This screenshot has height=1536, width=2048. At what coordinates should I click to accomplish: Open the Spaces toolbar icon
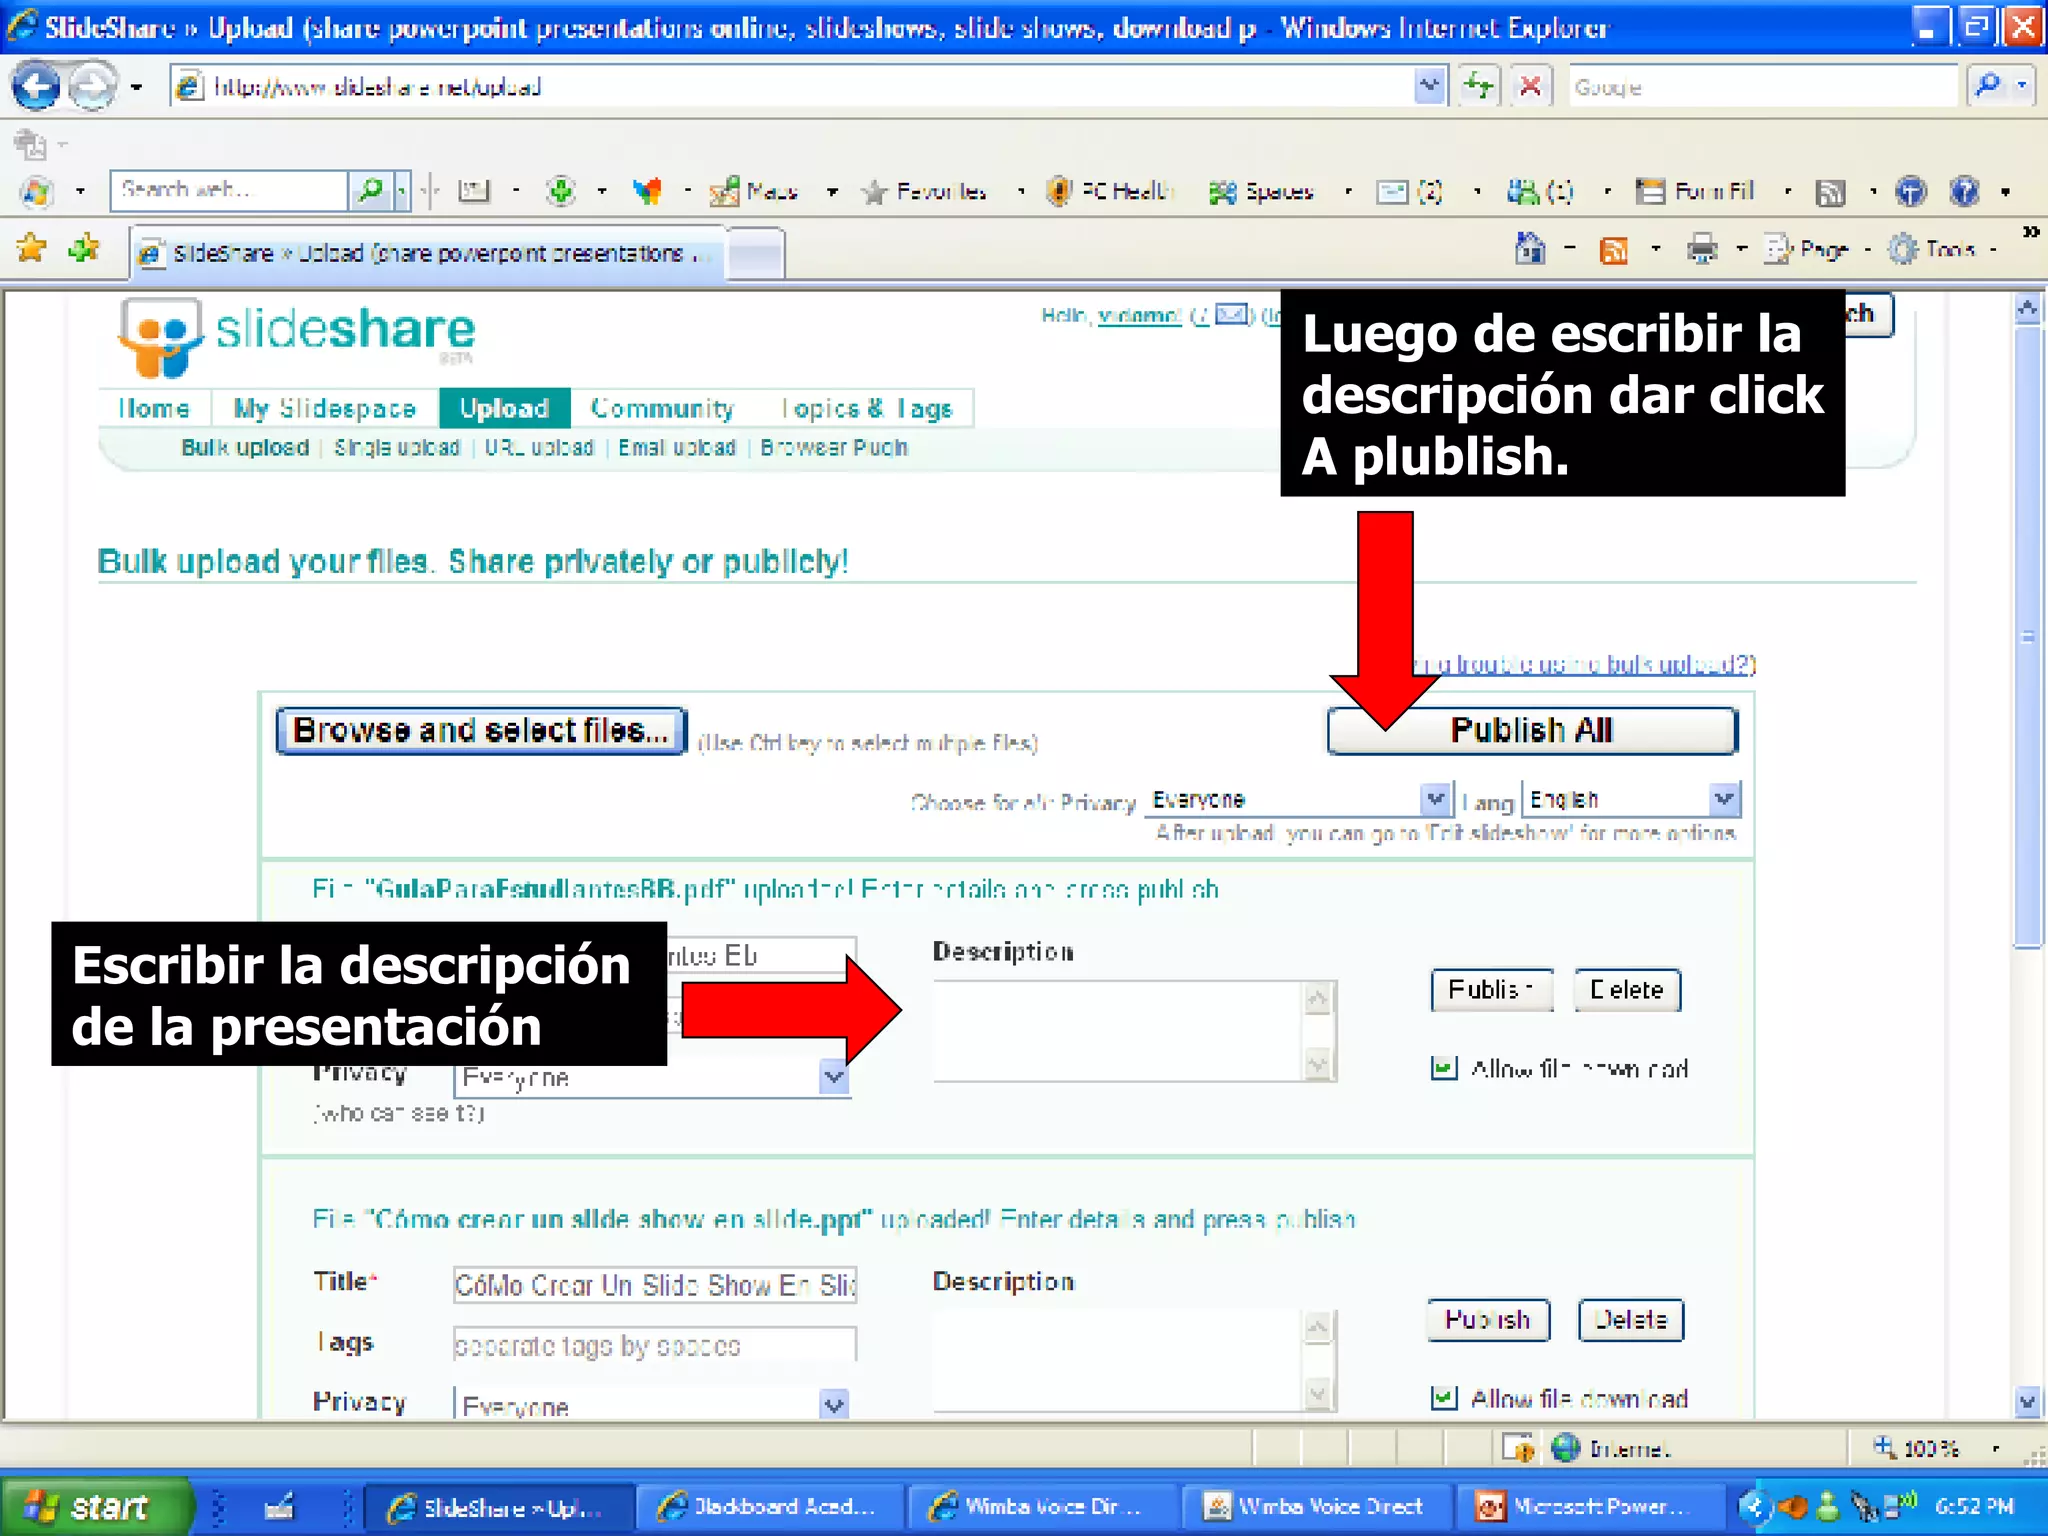pyautogui.click(x=1222, y=191)
